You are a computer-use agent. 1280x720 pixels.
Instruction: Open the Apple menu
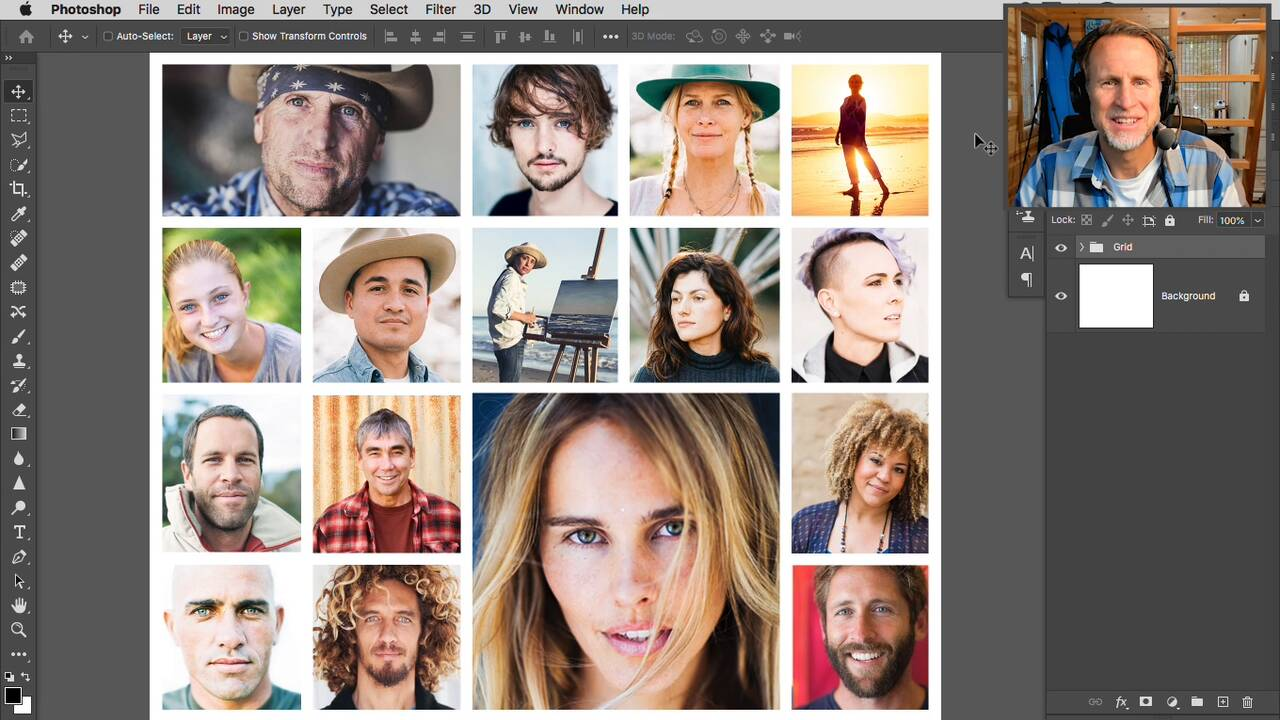(x=25, y=9)
